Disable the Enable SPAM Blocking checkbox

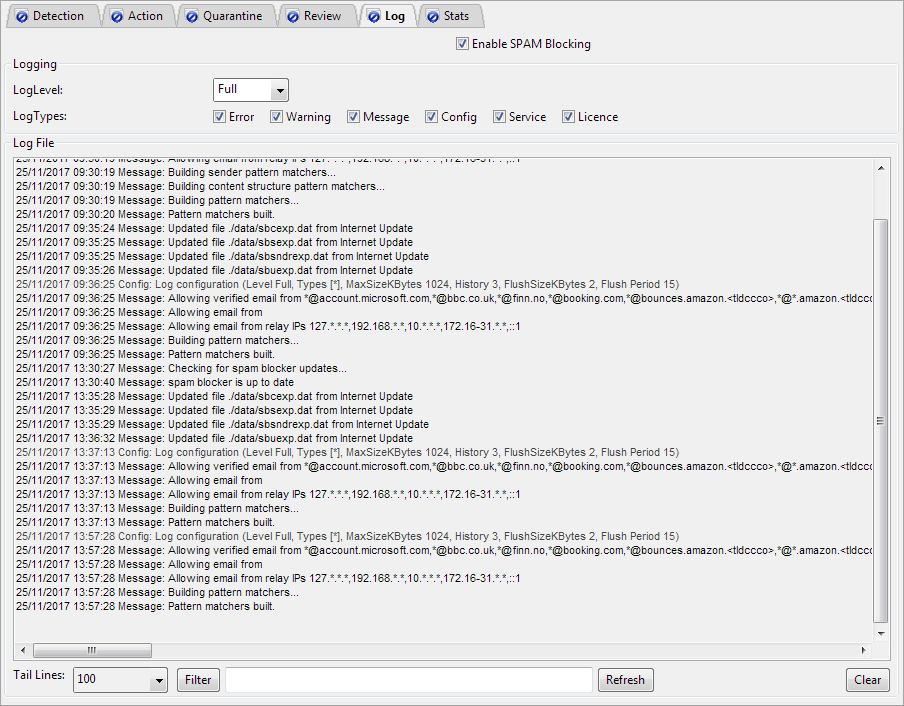462,44
